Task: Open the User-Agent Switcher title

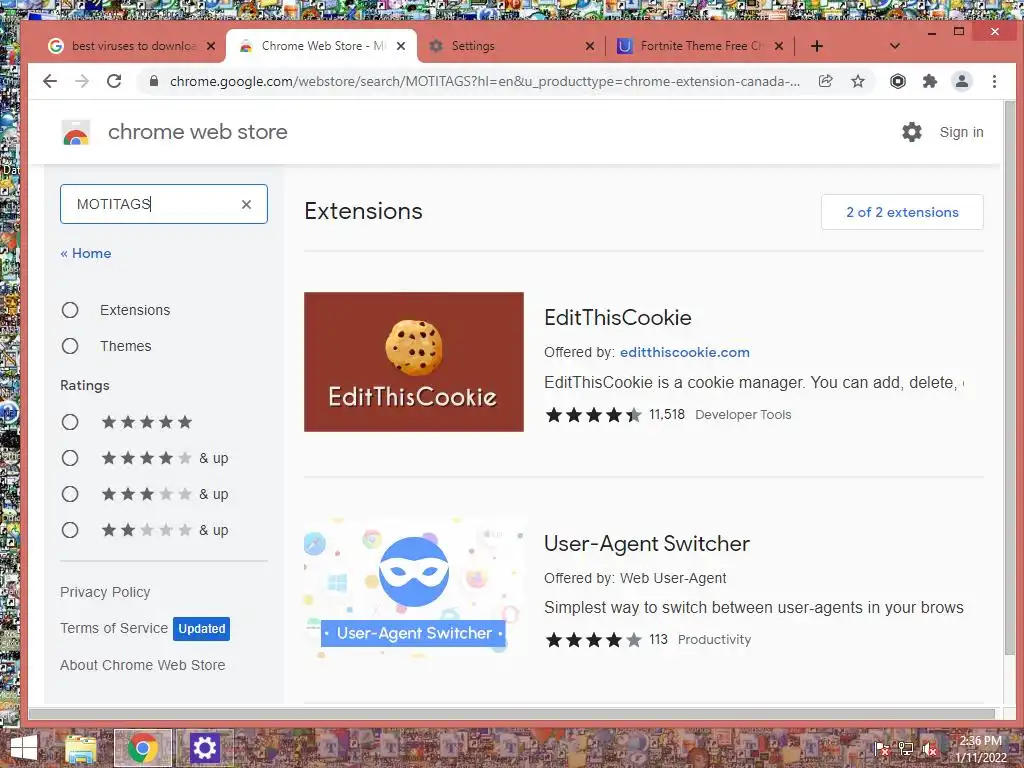Action: click(x=647, y=543)
